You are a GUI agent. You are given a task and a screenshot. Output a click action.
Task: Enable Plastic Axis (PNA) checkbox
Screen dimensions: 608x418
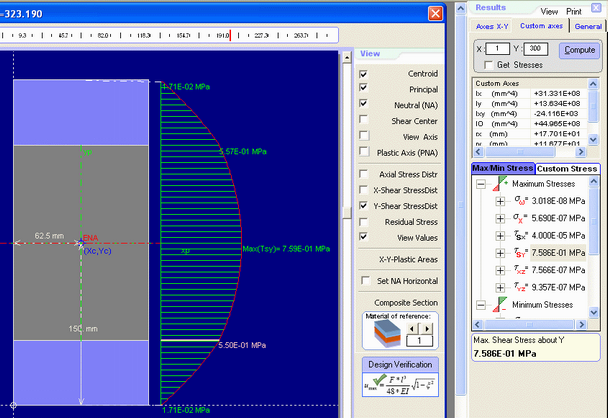coord(364,151)
